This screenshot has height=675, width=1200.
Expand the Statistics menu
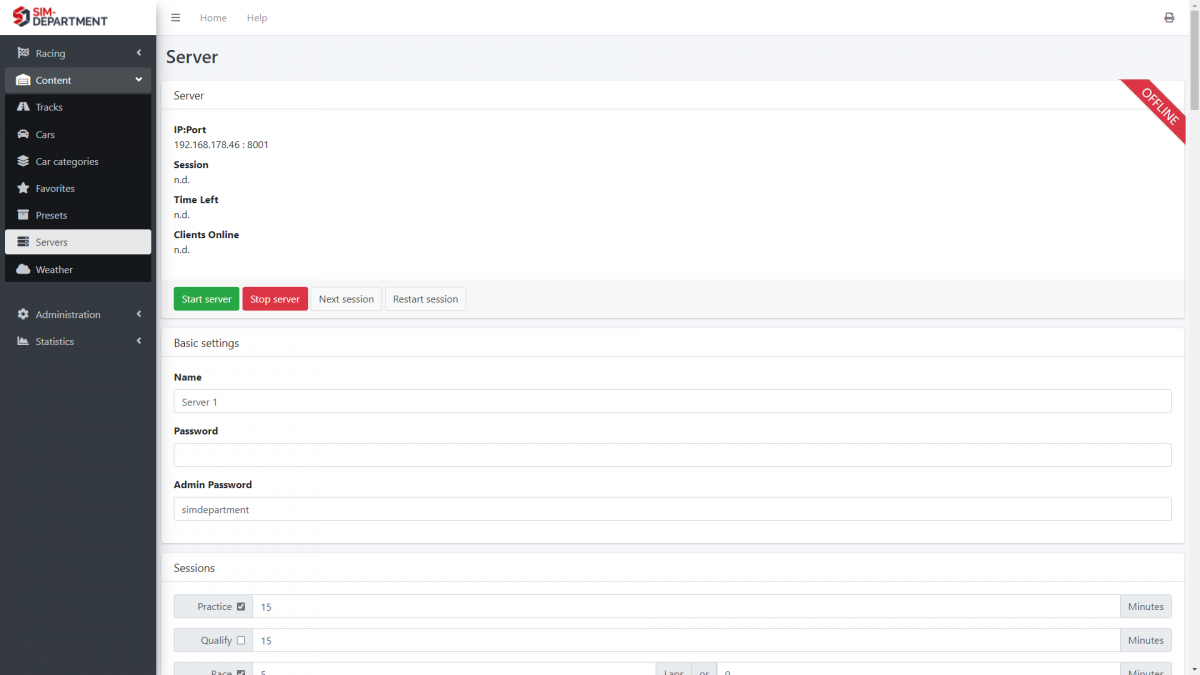tap(78, 341)
